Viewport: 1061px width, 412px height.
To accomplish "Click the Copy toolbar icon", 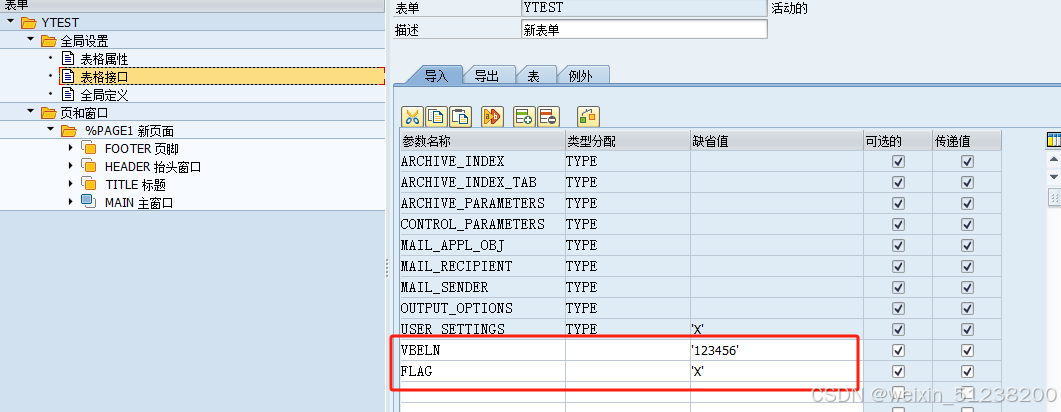I will coord(436,116).
